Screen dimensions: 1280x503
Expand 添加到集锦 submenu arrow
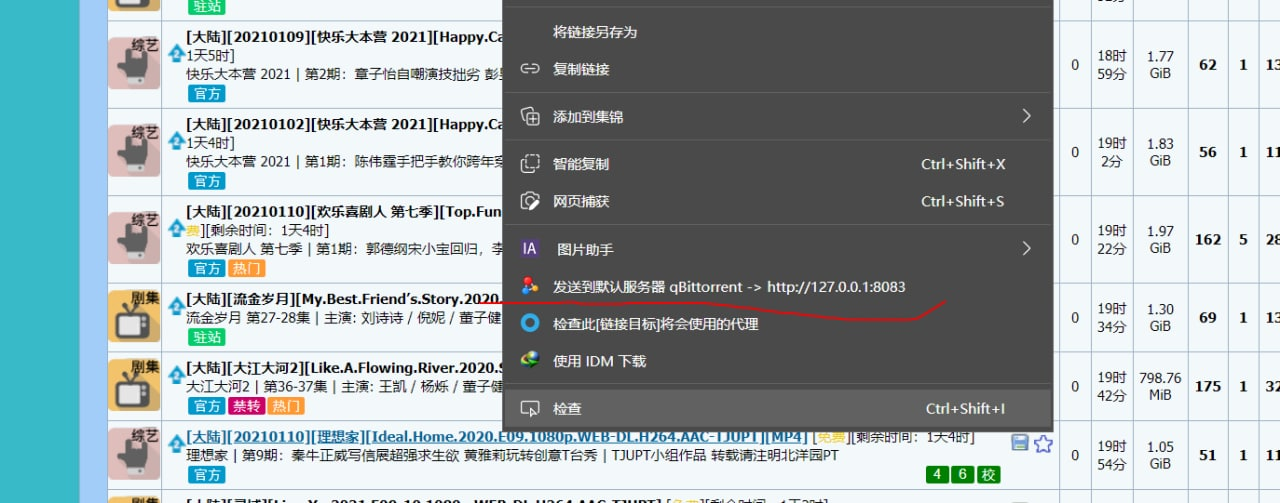pos(1026,117)
